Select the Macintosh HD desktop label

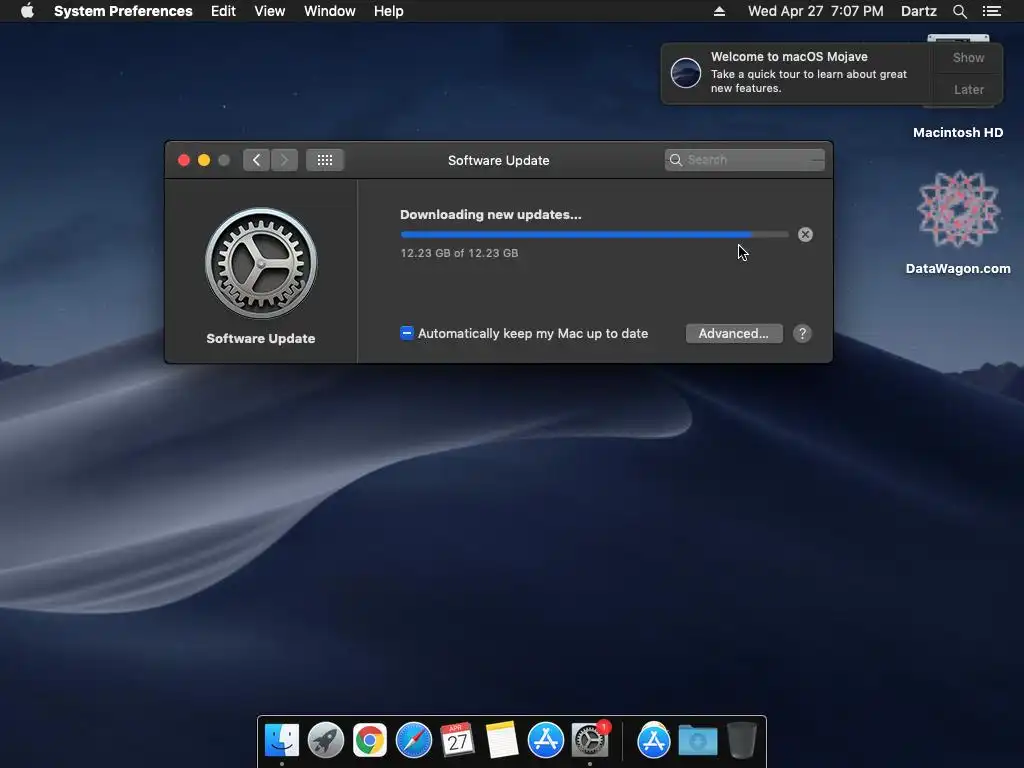[x=957, y=133]
